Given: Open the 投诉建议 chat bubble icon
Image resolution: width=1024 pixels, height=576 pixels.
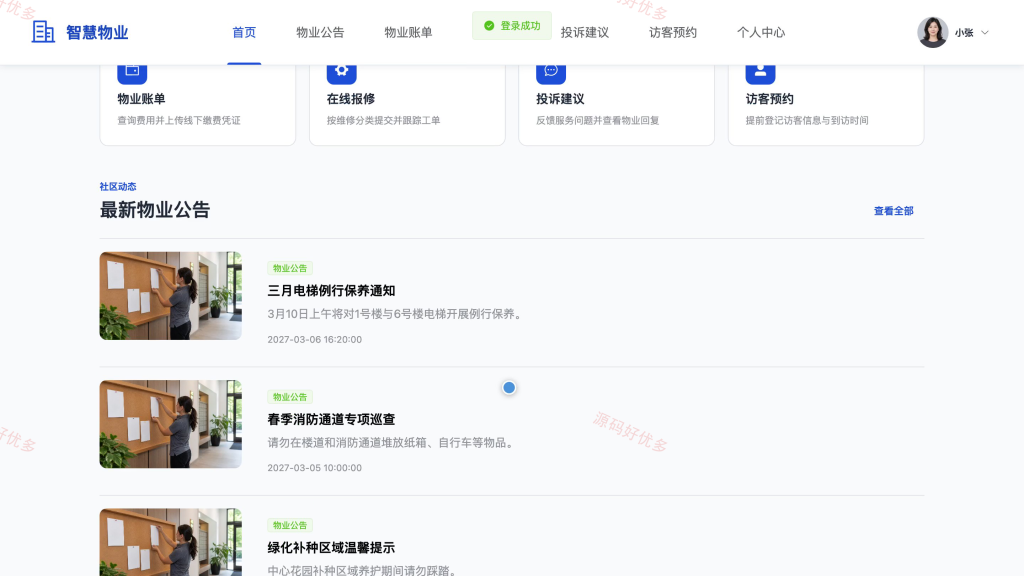Looking at the screenshot, I should [x=551, y=74].
